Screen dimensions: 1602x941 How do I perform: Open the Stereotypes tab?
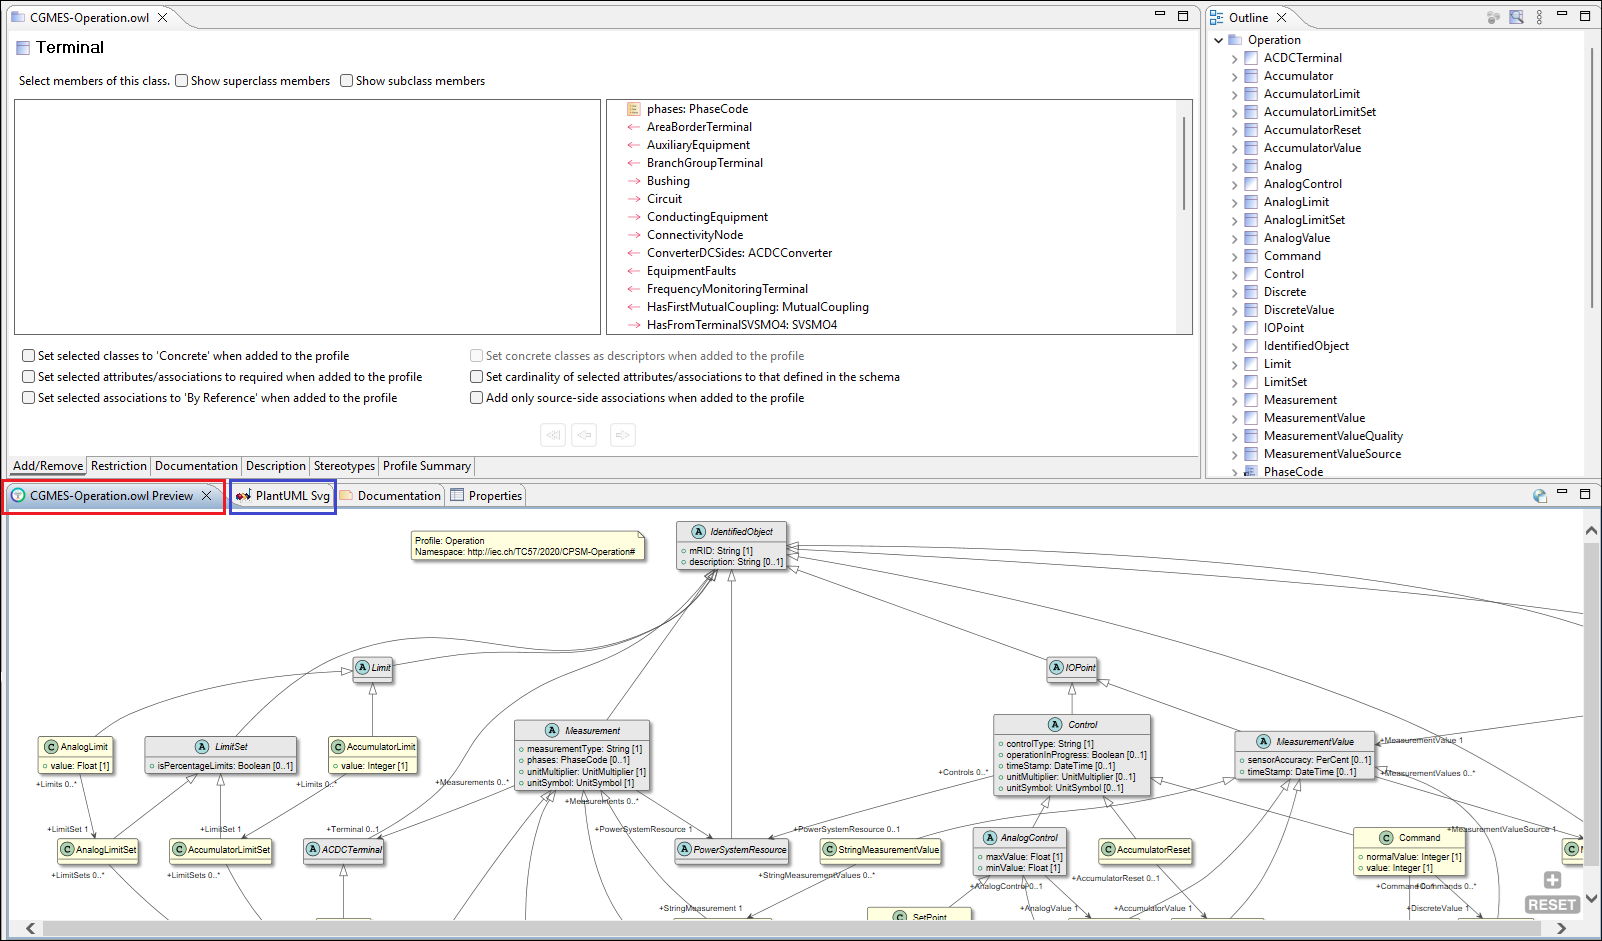click(x=344, y=466)
